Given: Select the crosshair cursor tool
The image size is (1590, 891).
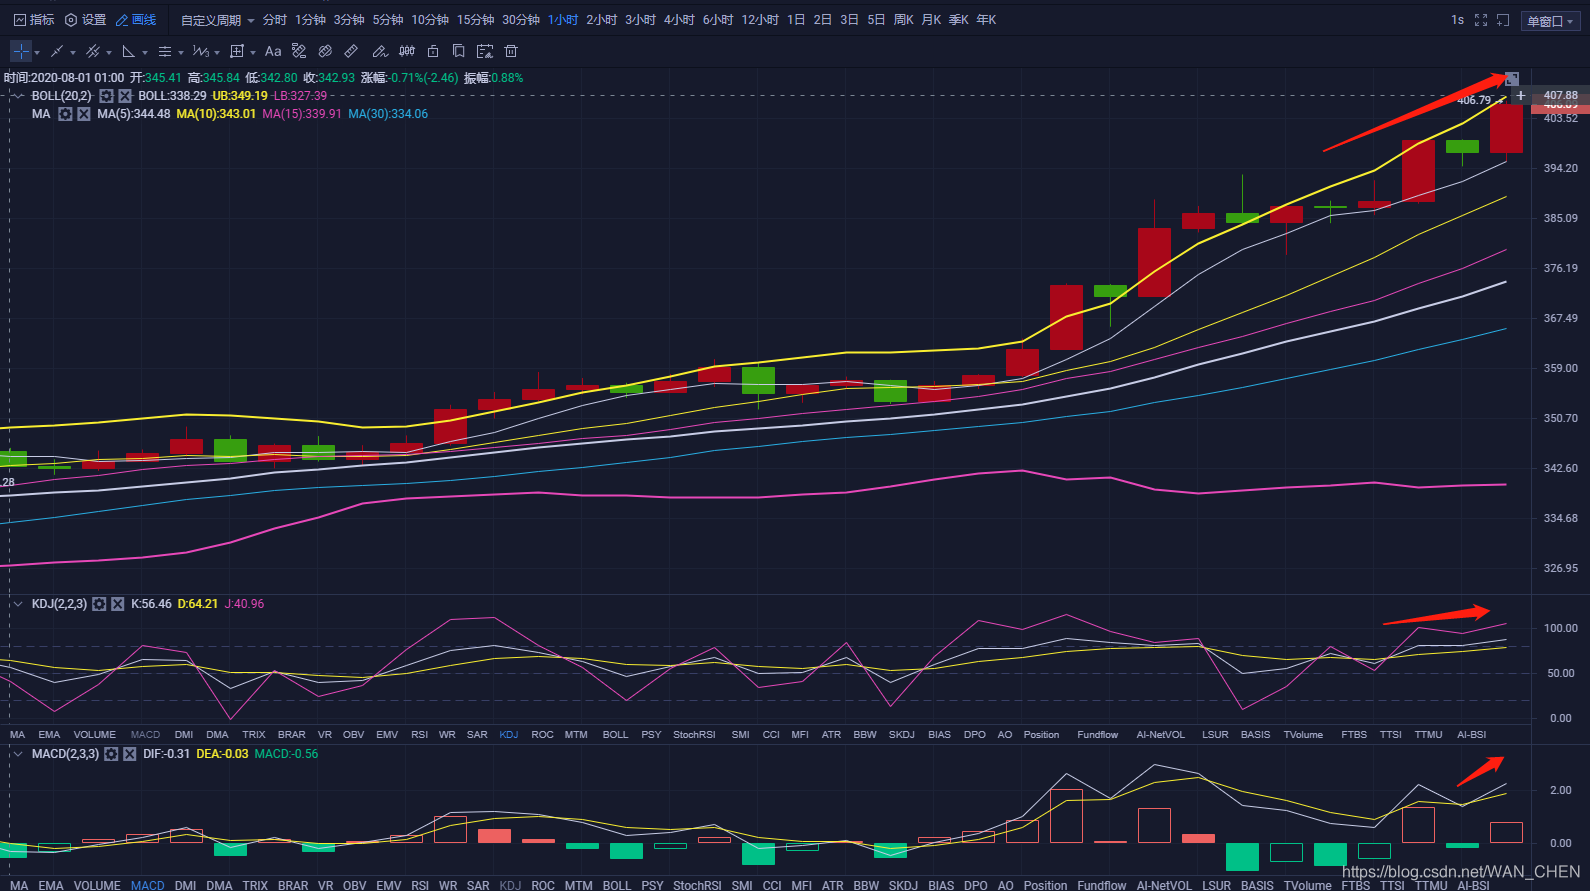Looking at the screenshot, I should pos(21,51).
